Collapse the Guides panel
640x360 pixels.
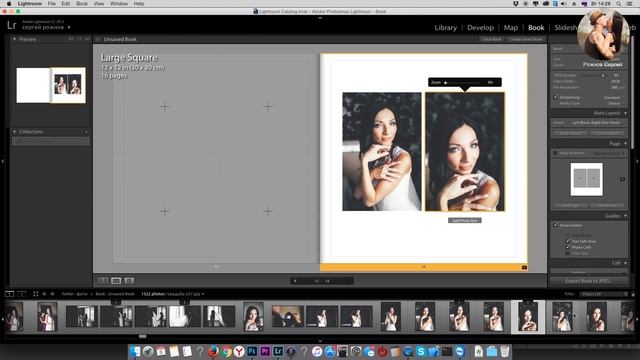click(626, 216)
